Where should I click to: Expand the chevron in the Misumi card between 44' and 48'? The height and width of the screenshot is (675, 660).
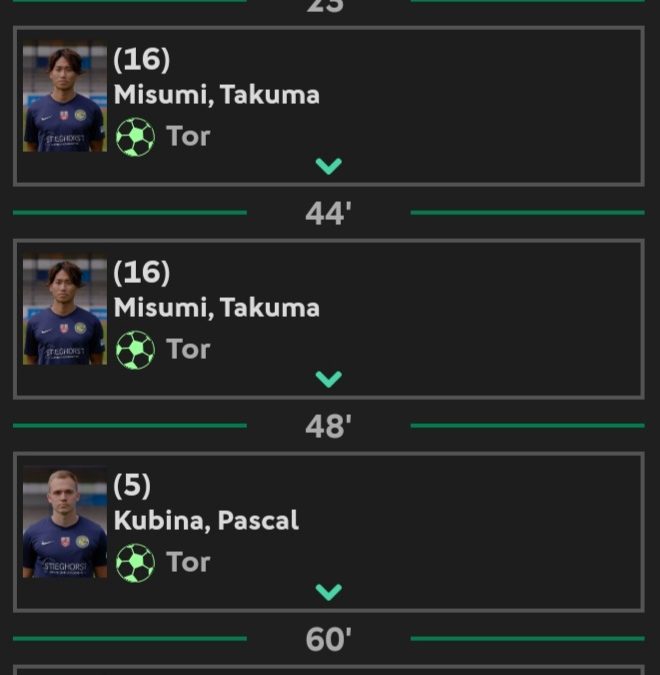(x=329, y=379)
